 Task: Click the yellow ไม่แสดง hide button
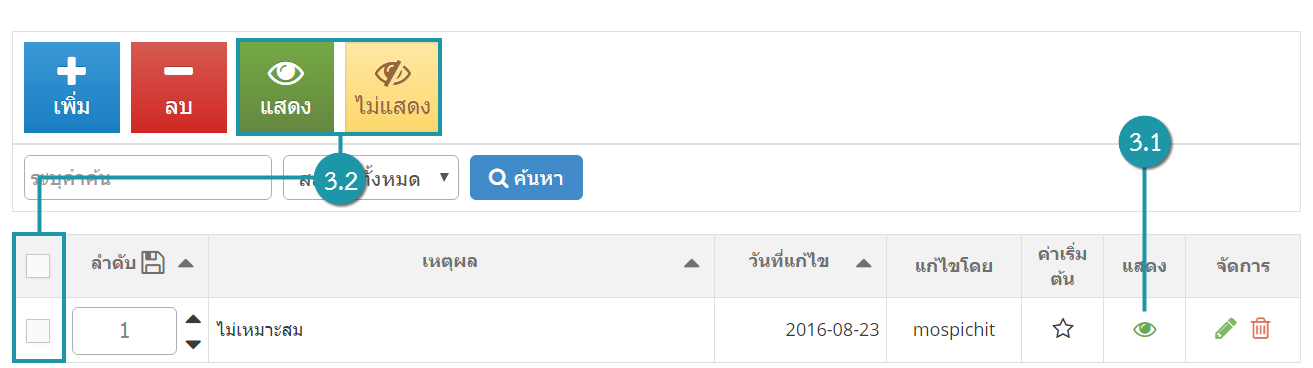pyautogui.click(x=391, y=88)
